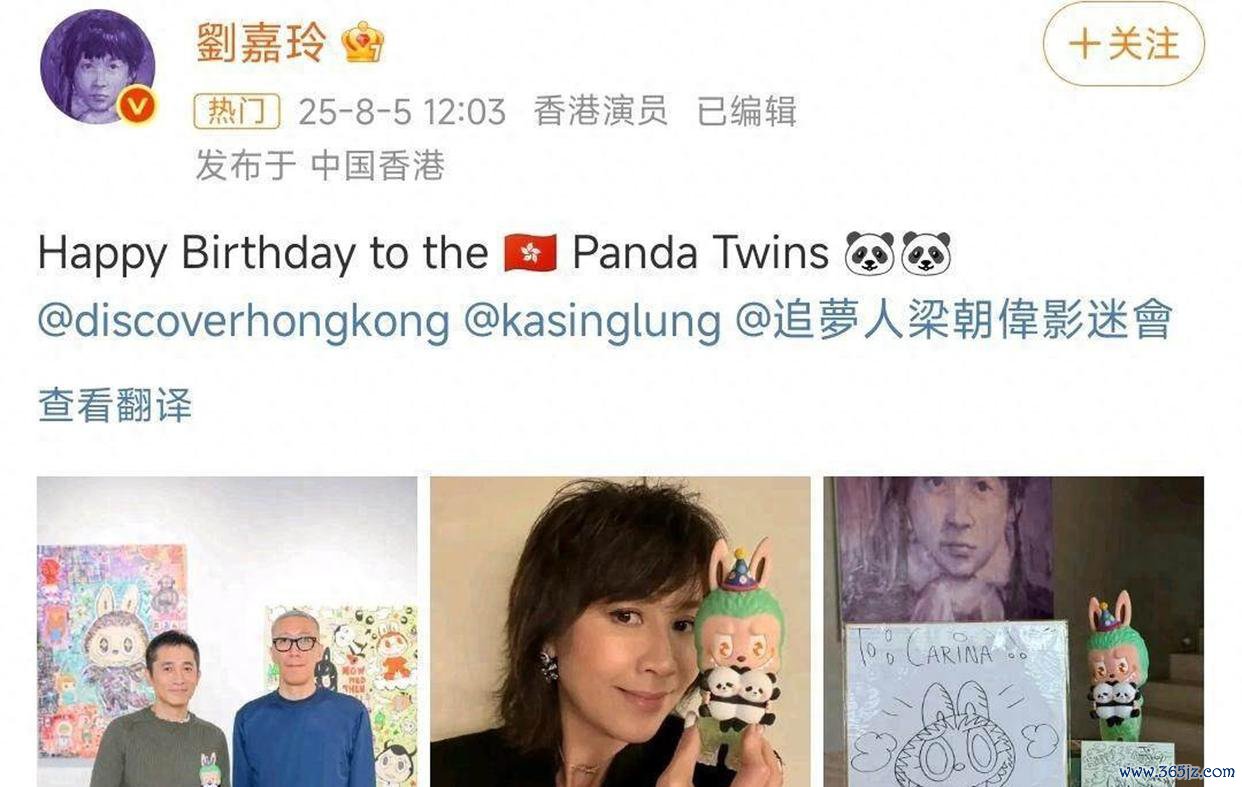Open photo with To Carina drawing

tap(1013, 631)
